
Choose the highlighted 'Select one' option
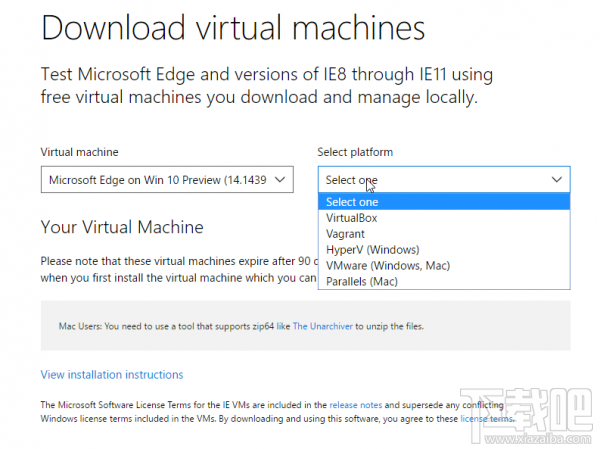coord(444,202)
